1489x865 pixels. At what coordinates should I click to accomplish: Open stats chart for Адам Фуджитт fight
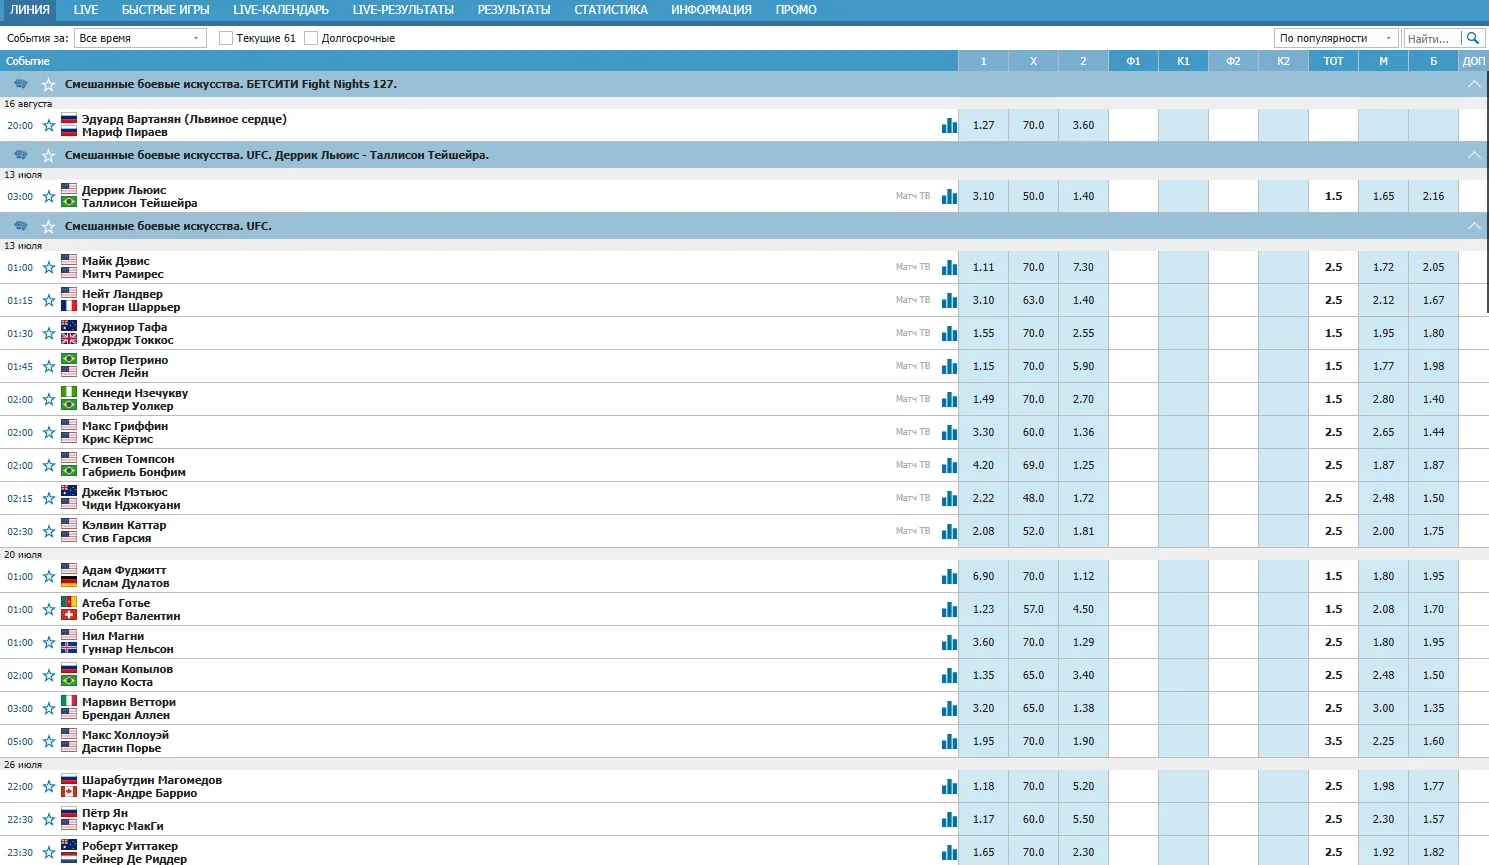(949, 577)
